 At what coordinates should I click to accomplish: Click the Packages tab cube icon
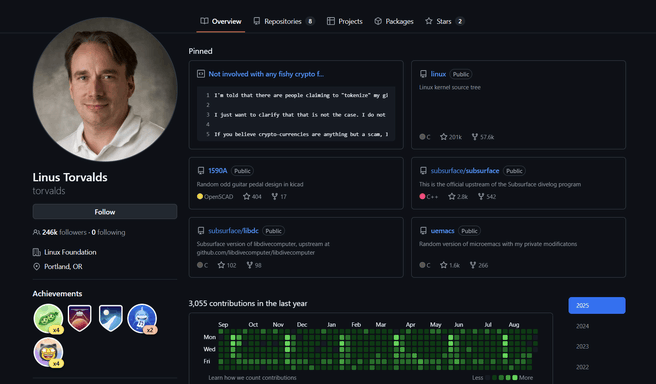[x=378, y=21]
